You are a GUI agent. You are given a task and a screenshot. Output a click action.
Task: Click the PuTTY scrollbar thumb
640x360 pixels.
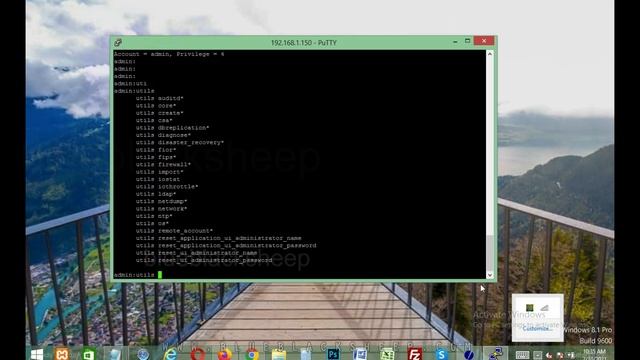click(x=490, y=253)
